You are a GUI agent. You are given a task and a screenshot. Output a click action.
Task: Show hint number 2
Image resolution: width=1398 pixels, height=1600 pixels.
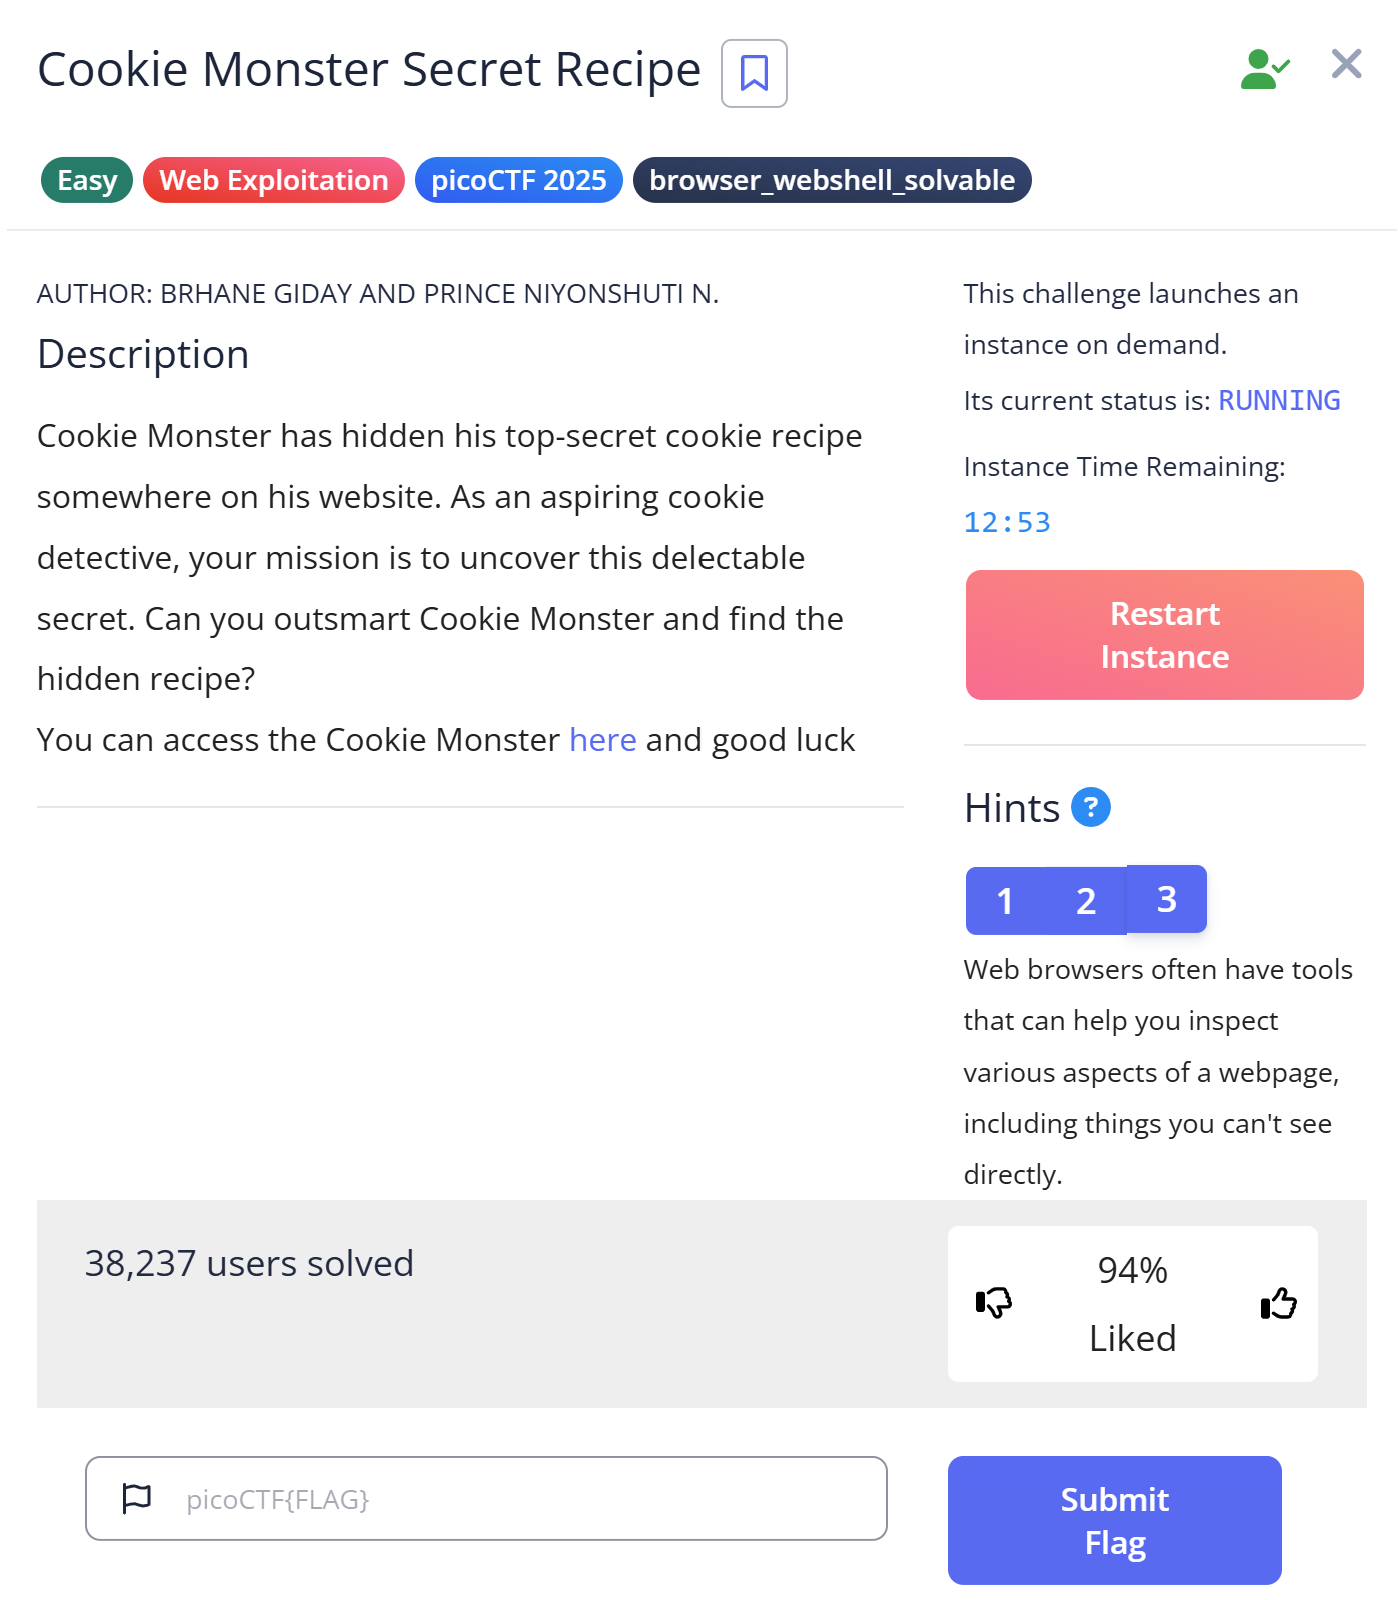(1086, 901)
